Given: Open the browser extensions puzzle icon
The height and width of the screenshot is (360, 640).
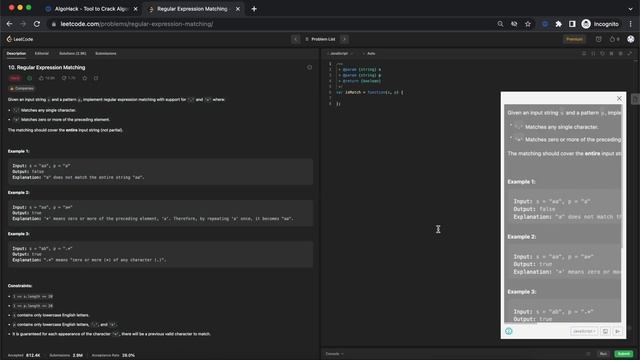Looking at the screenshot, I should pos(558,24).
